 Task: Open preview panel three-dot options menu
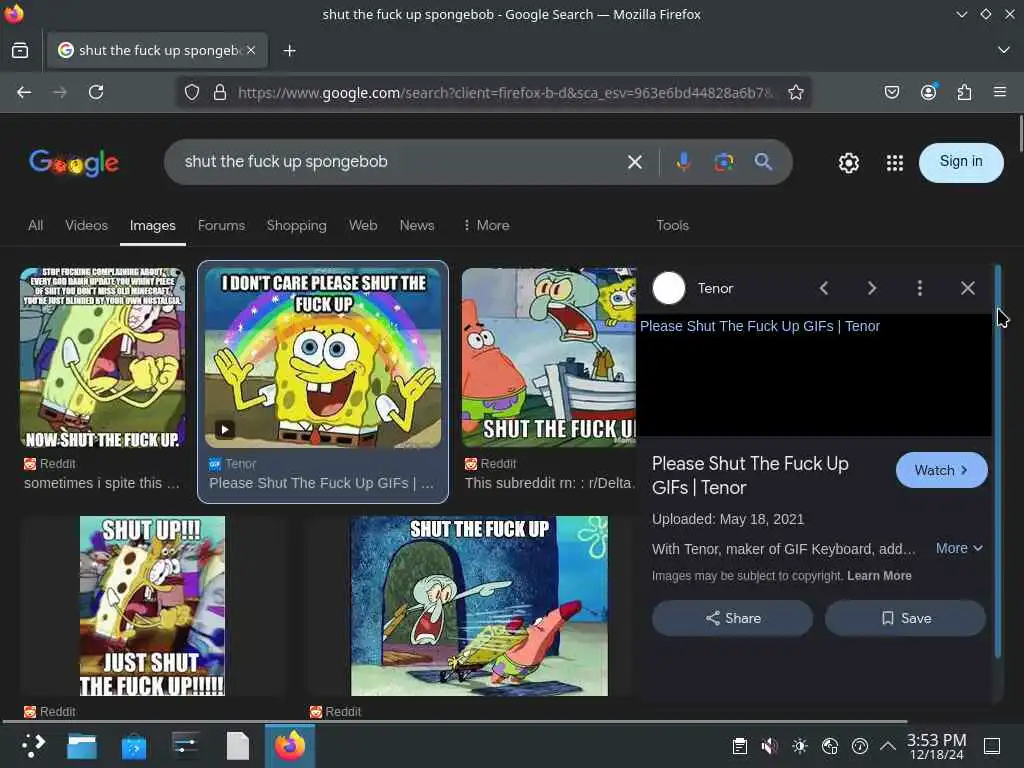point(920,288)
